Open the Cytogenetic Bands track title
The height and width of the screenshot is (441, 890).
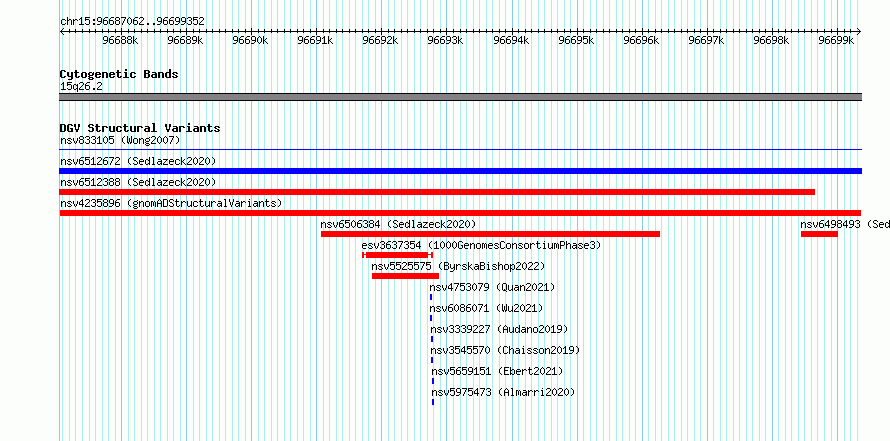click(119, 74)
